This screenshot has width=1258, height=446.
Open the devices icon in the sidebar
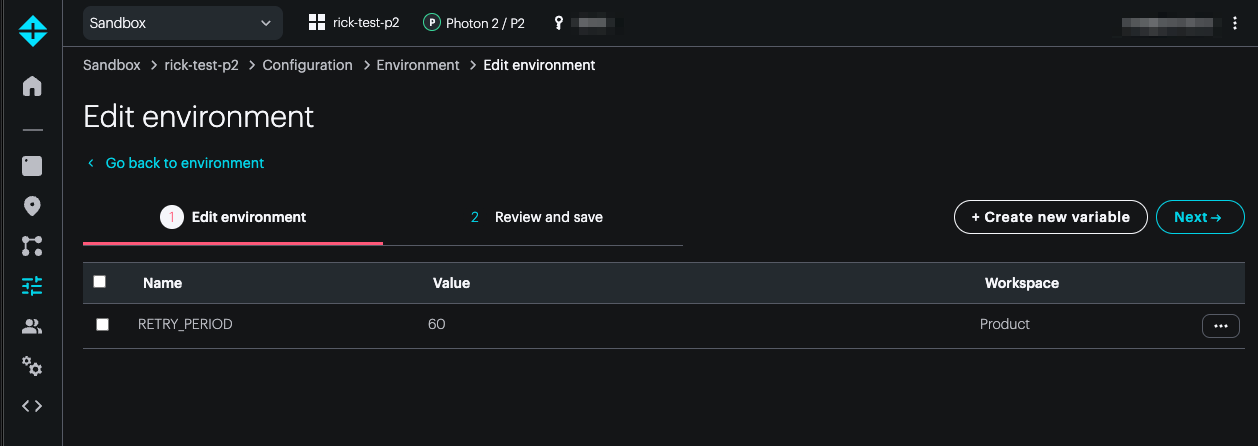tap(32, 166)
